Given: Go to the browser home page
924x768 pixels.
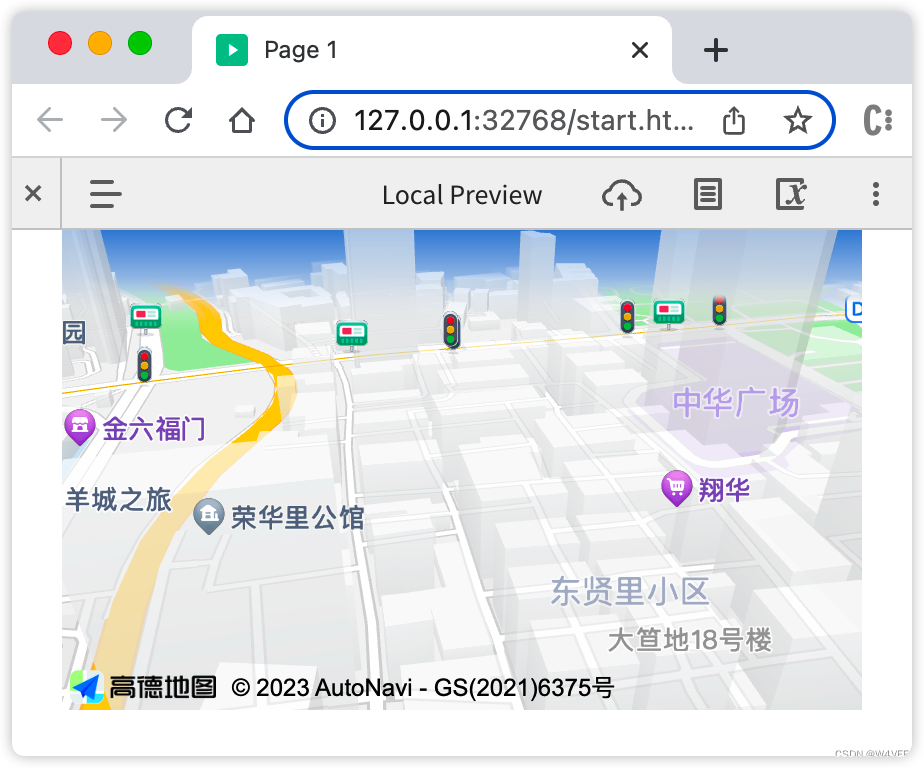Looking at the screenshot, I should [242, 121].
